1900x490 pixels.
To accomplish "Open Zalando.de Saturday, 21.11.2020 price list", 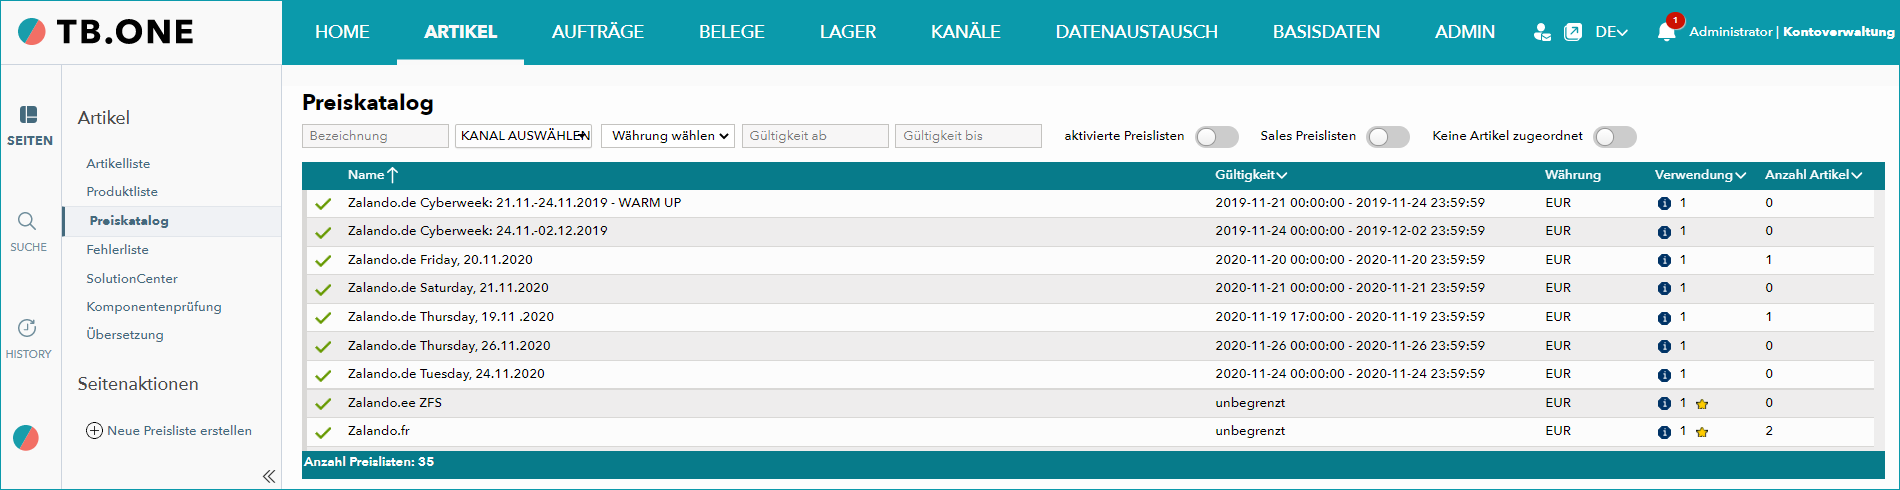I will coord(448,288).
